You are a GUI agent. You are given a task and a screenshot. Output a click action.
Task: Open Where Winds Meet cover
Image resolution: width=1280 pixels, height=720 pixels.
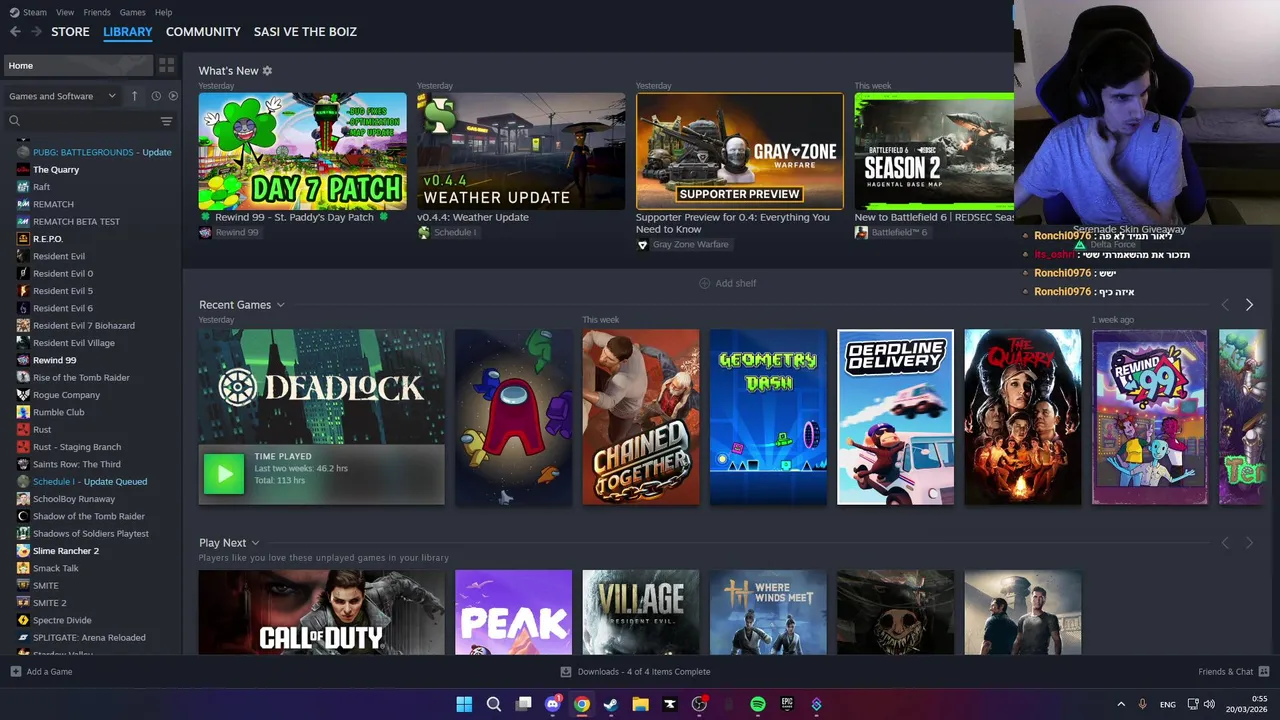tap(768, 612)
